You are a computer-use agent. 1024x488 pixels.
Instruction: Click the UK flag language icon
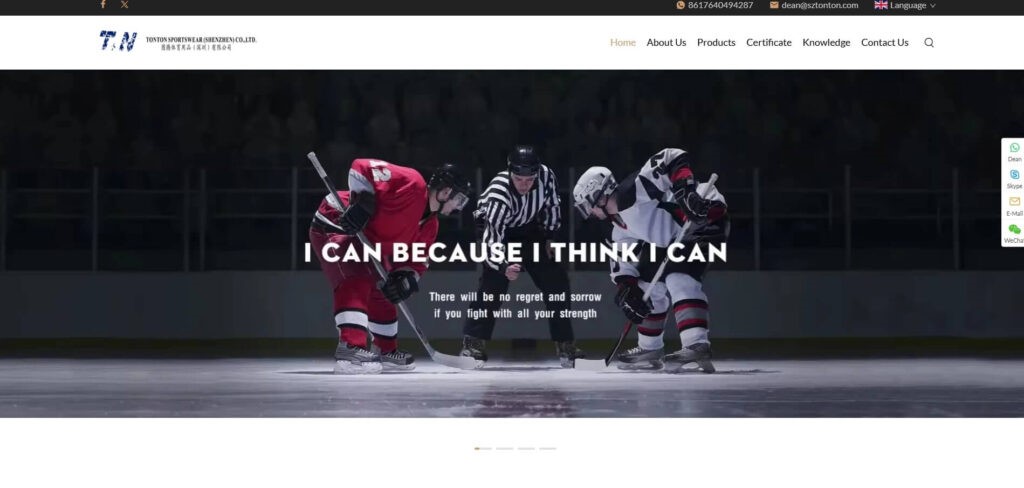point(881,5)
